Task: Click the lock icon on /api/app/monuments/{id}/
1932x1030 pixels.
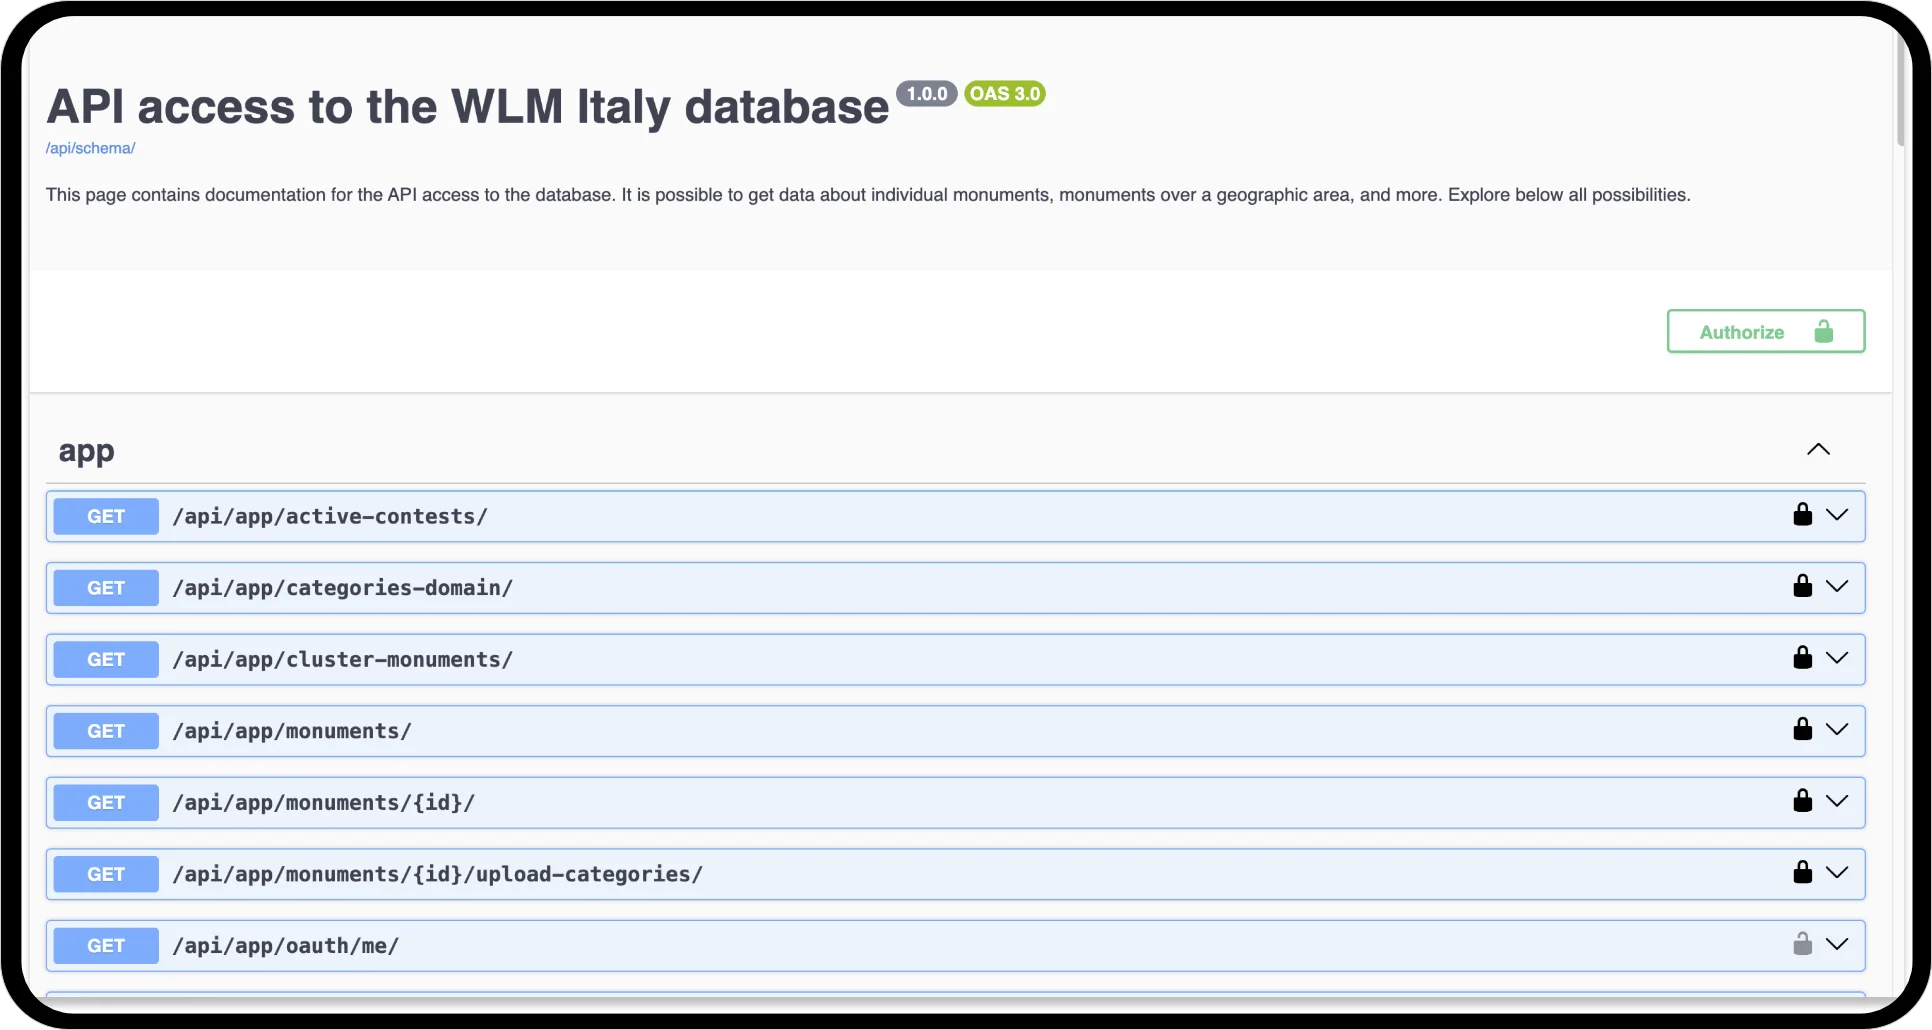Action: pyautogui.click(x=1802, y=800)
